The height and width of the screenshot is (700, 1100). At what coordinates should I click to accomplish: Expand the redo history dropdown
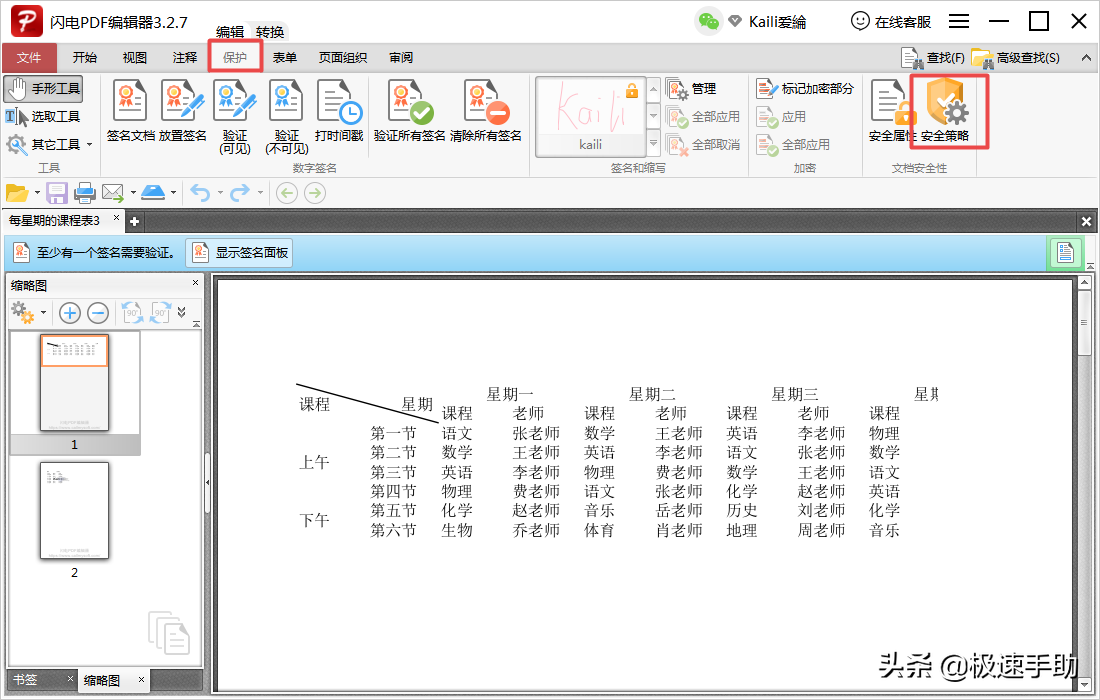click(x=260, y=192)
